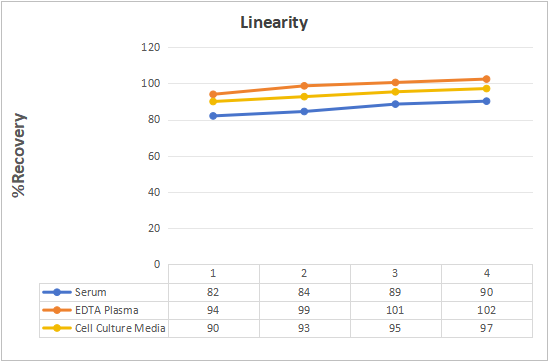Click the Cell Culture Media legend marker
This screenshot has width=548, height=361.
pos(57,328)
